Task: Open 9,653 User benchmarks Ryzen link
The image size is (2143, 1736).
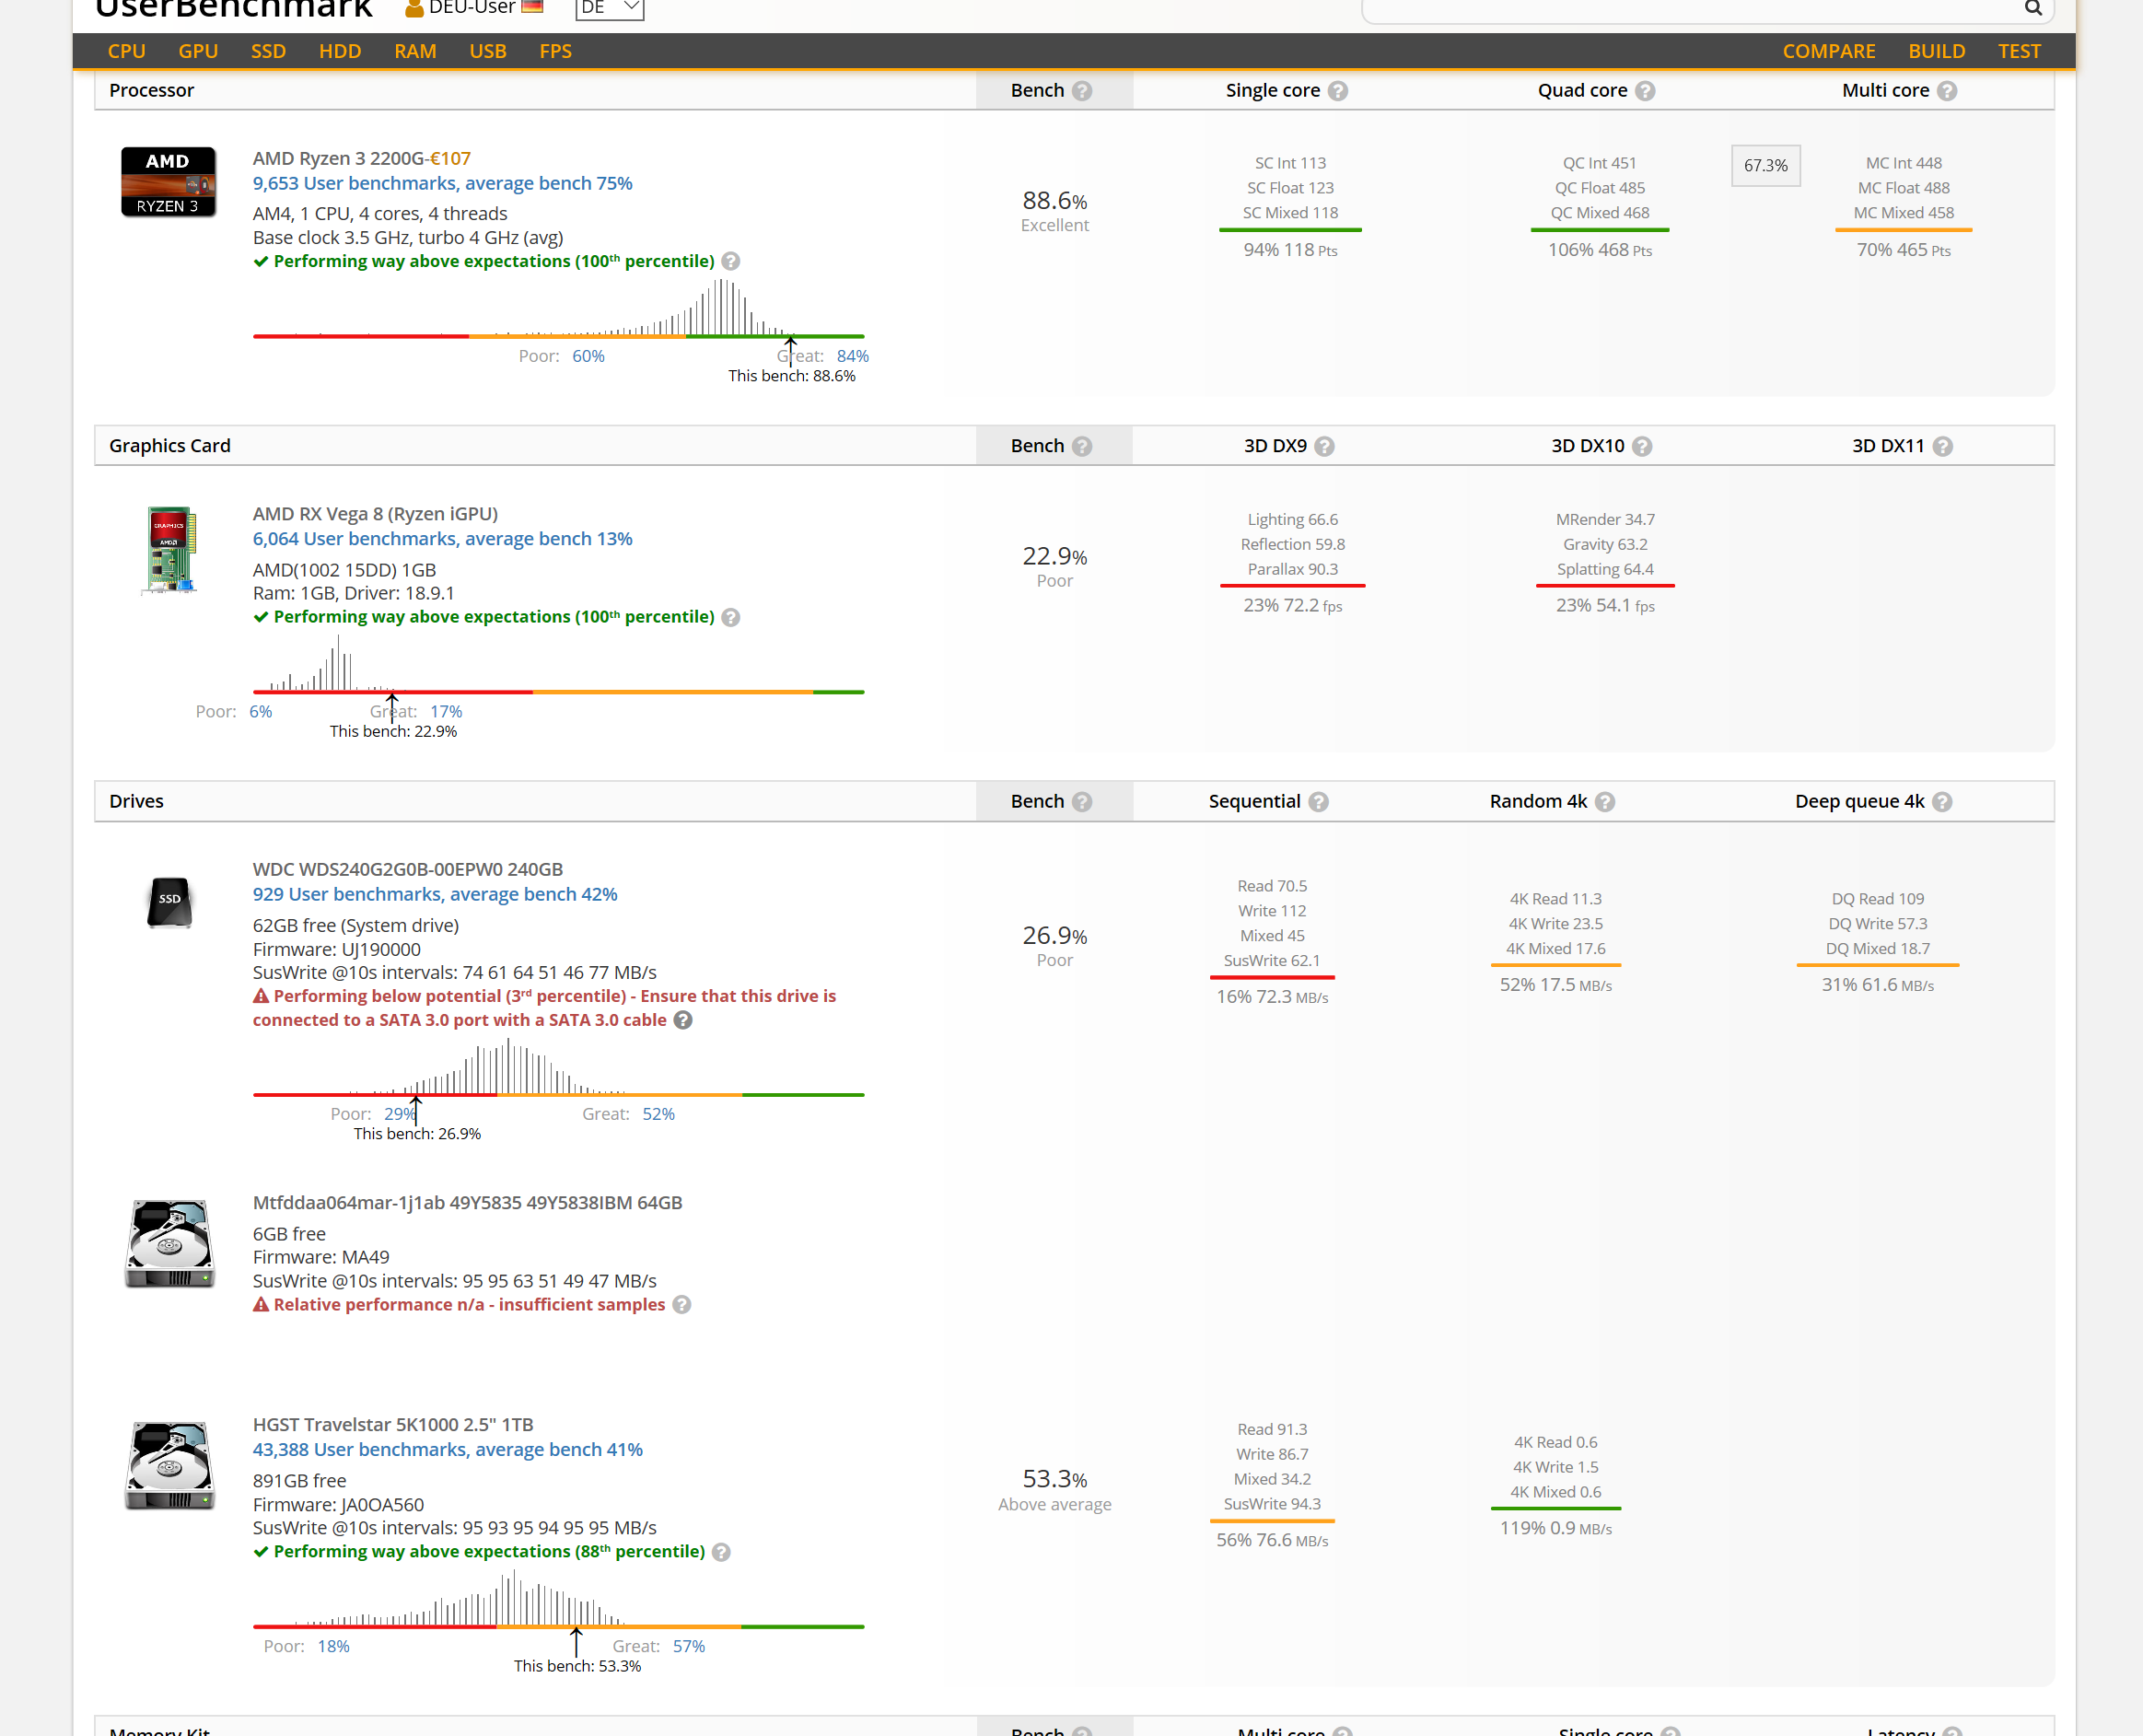Action: point(442,183)
